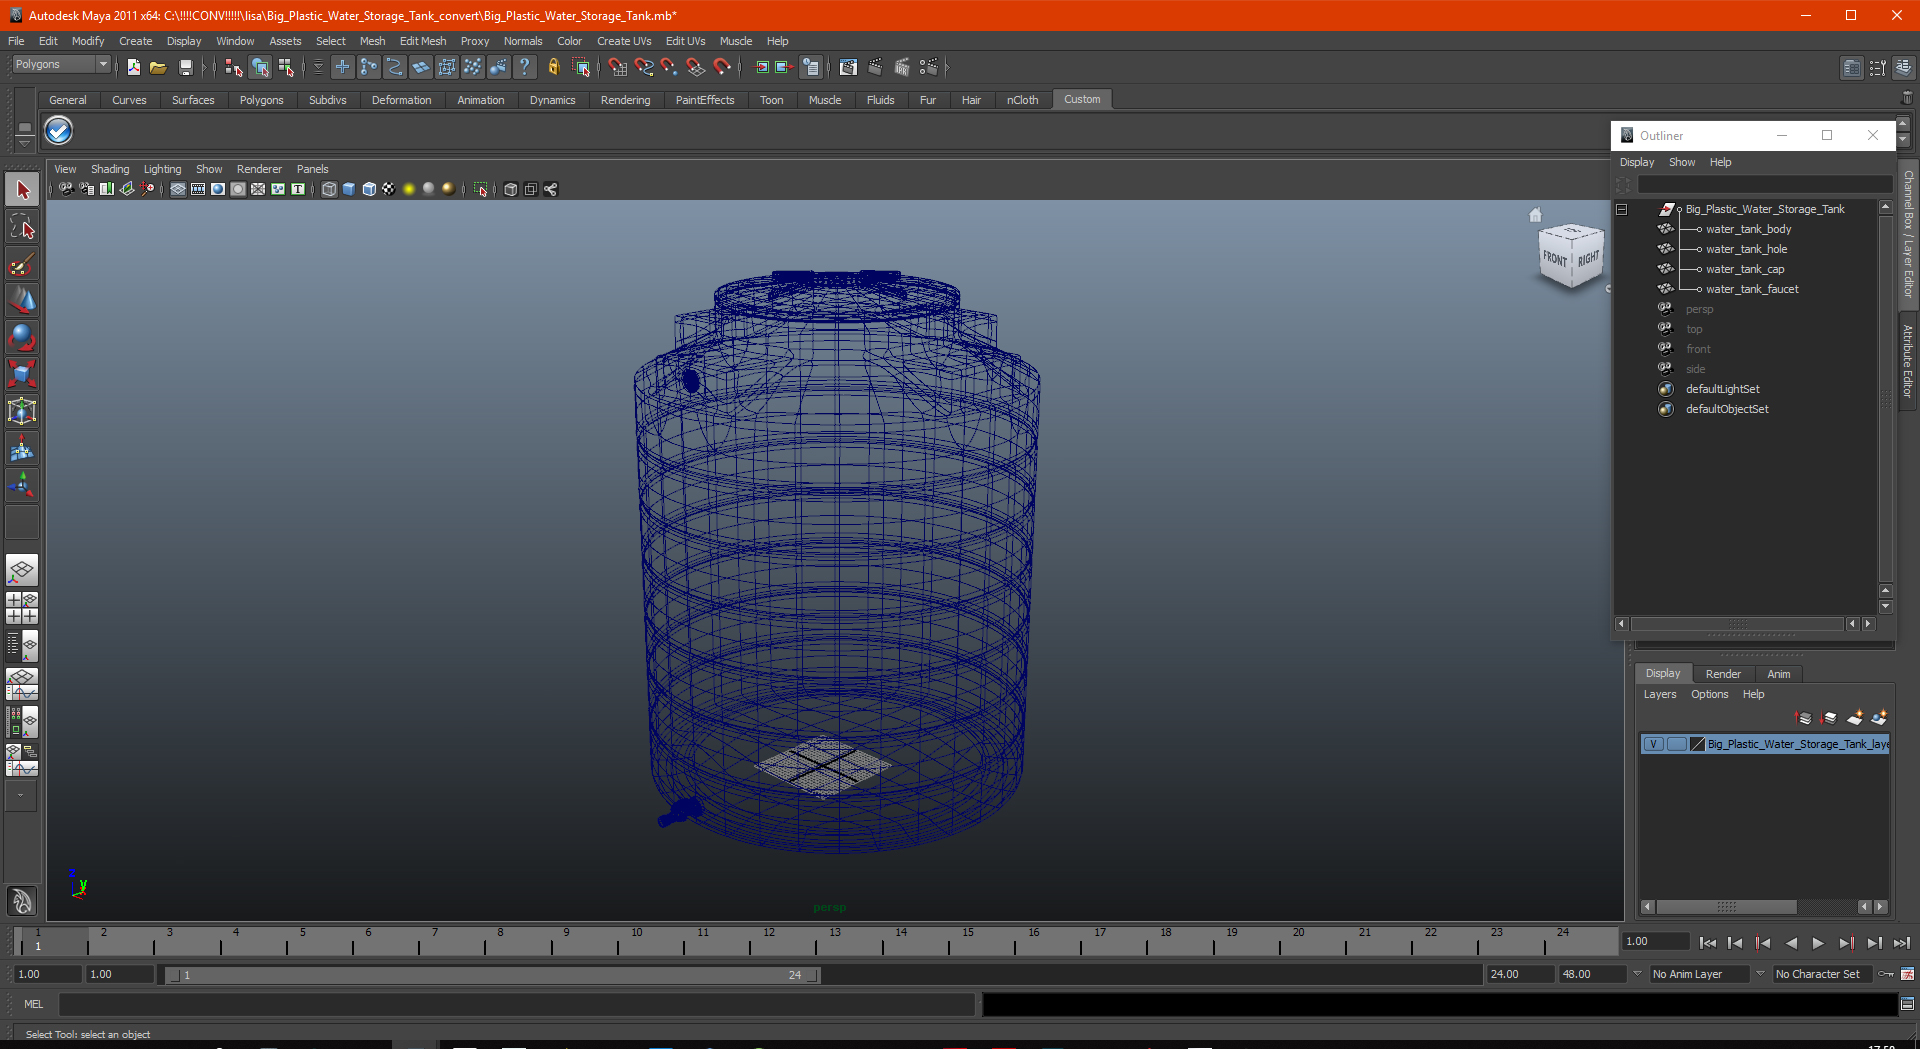Click the custom shelf checkmark icon

[x=59, y=131]
